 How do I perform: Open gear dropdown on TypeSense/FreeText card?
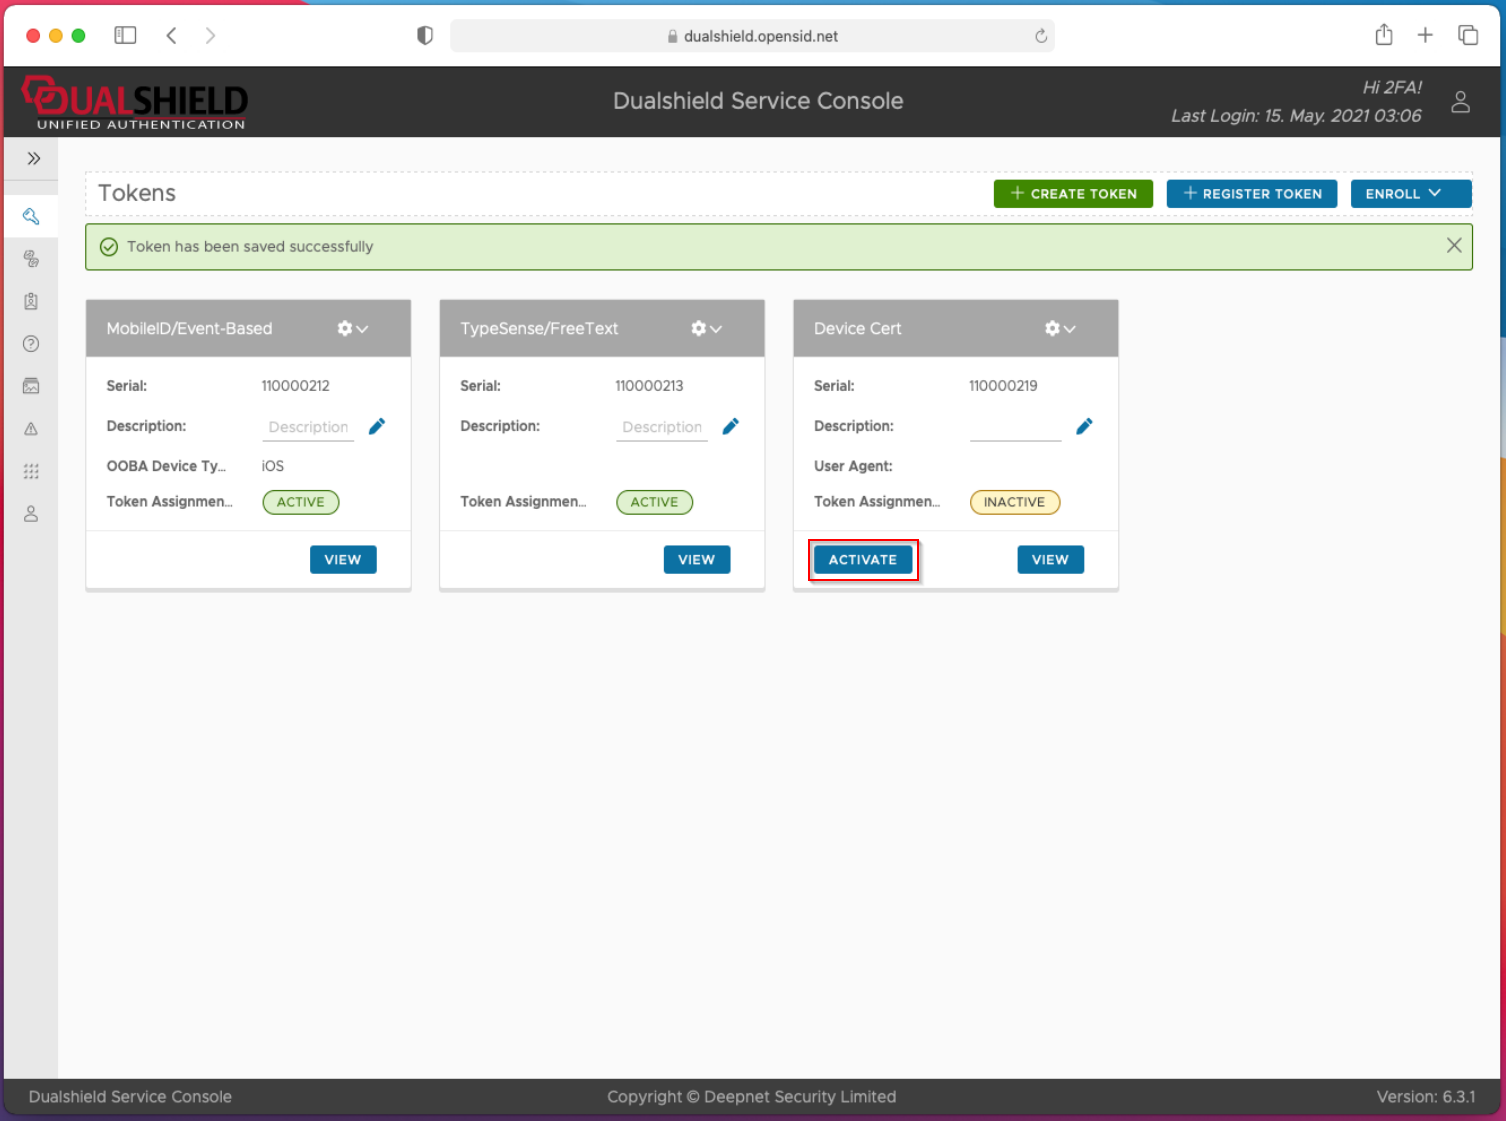click(706, 329)
